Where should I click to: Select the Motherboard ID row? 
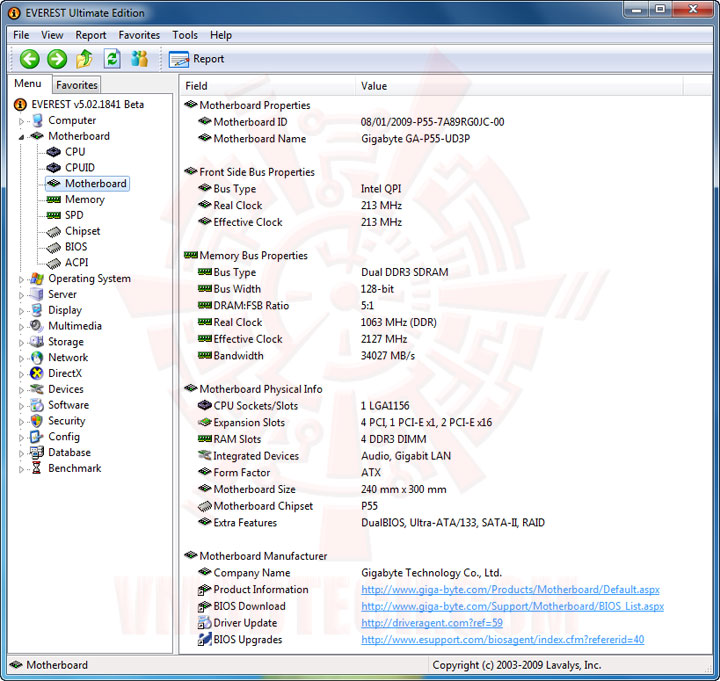(444, 122)
